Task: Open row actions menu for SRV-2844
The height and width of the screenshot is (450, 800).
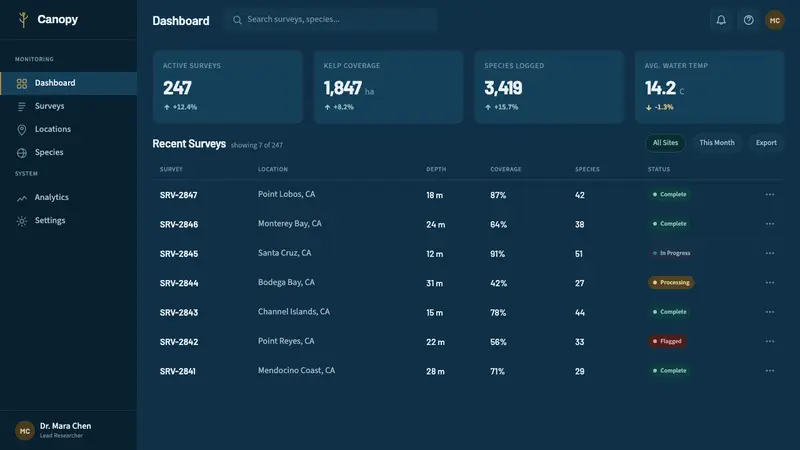Action: click(769, 283)
